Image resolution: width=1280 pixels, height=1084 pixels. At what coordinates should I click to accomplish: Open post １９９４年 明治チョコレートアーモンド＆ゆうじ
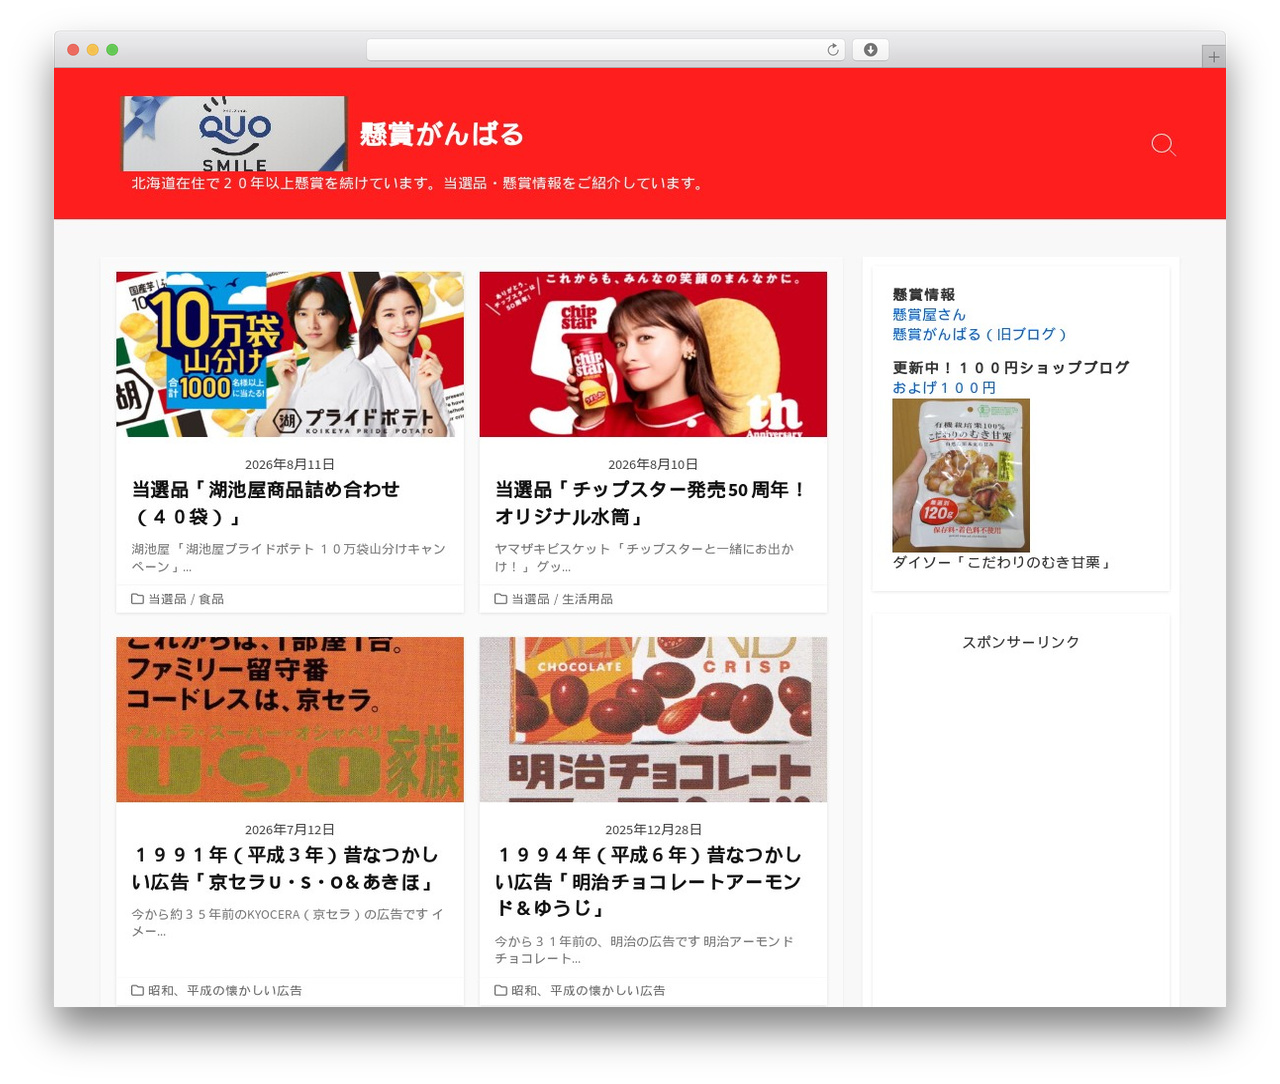[x=648, y=881]
